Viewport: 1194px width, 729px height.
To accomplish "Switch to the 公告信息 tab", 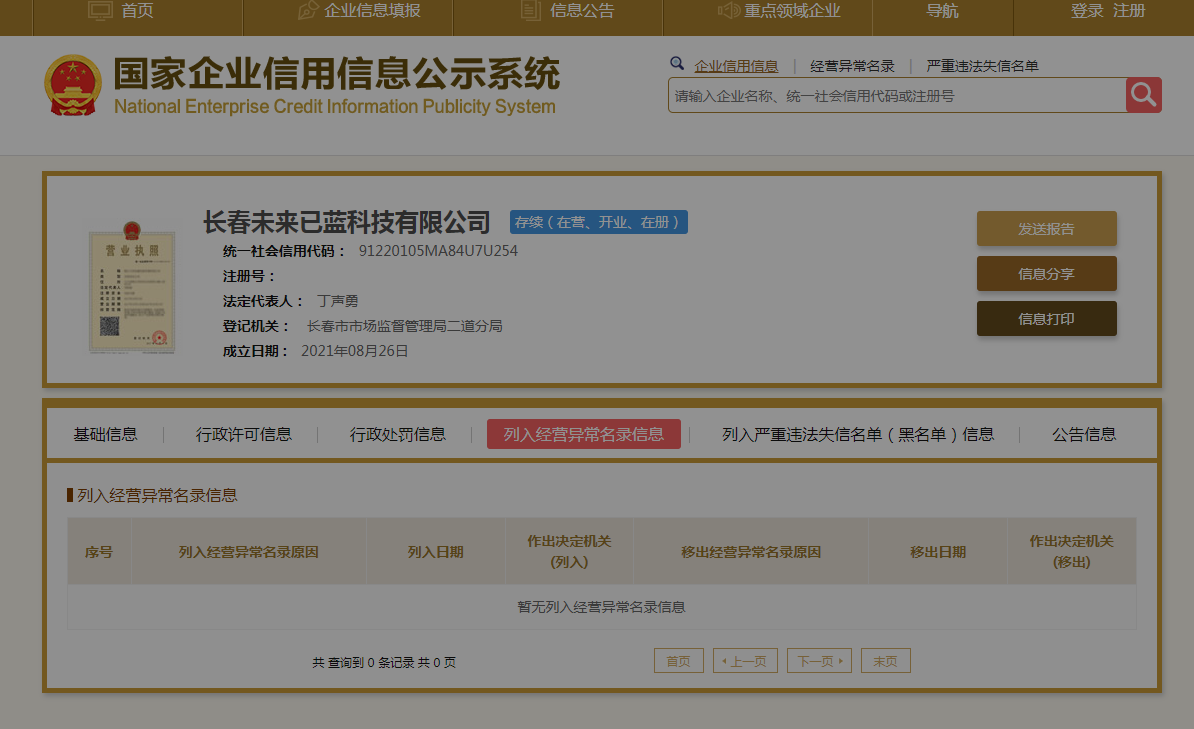I will coord(1084,434).
